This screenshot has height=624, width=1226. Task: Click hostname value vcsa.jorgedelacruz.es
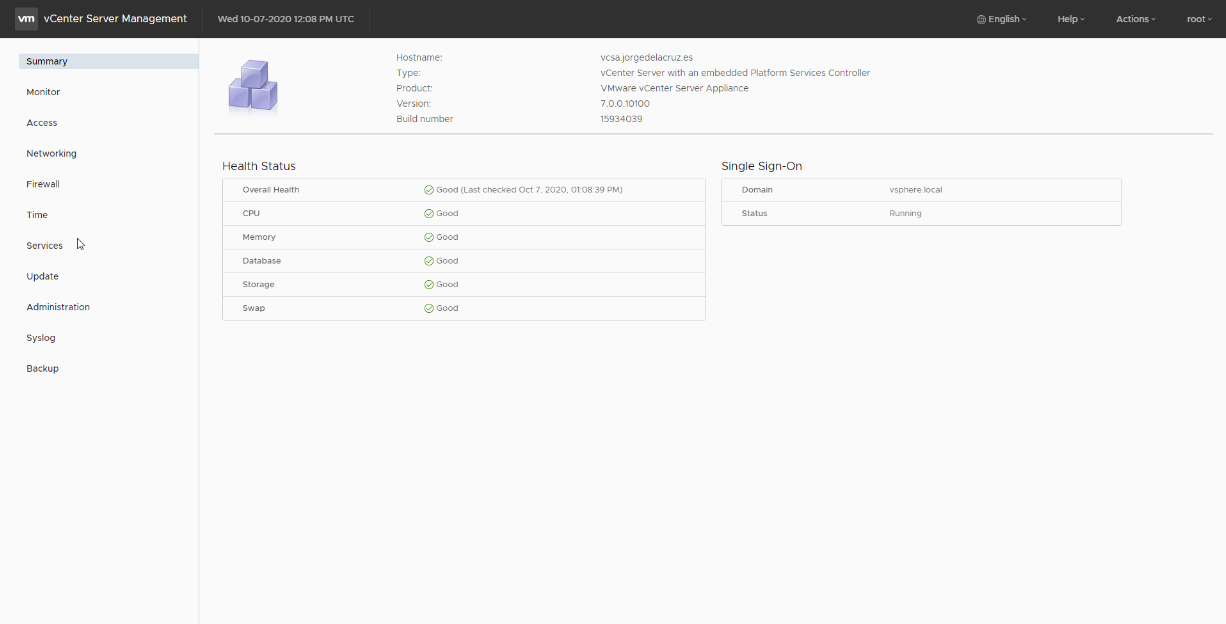646,58
